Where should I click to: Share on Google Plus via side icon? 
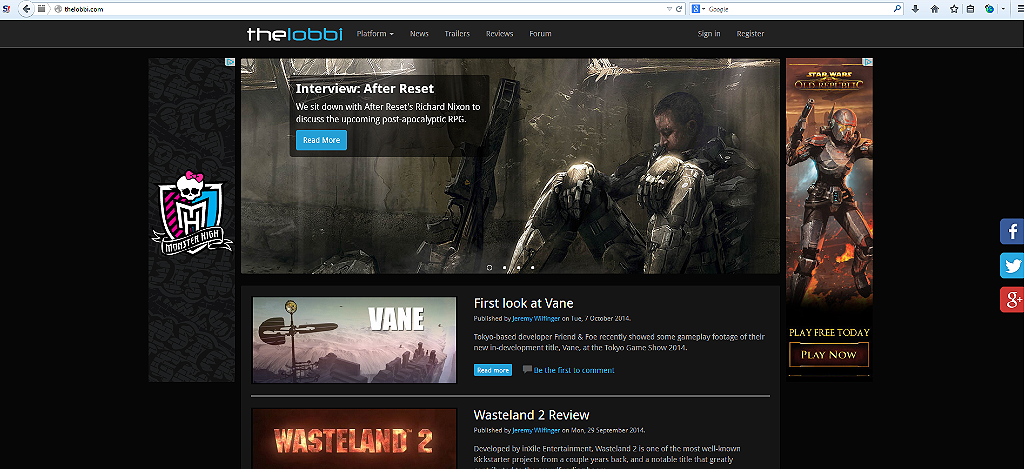click(x=1012, y=299)
